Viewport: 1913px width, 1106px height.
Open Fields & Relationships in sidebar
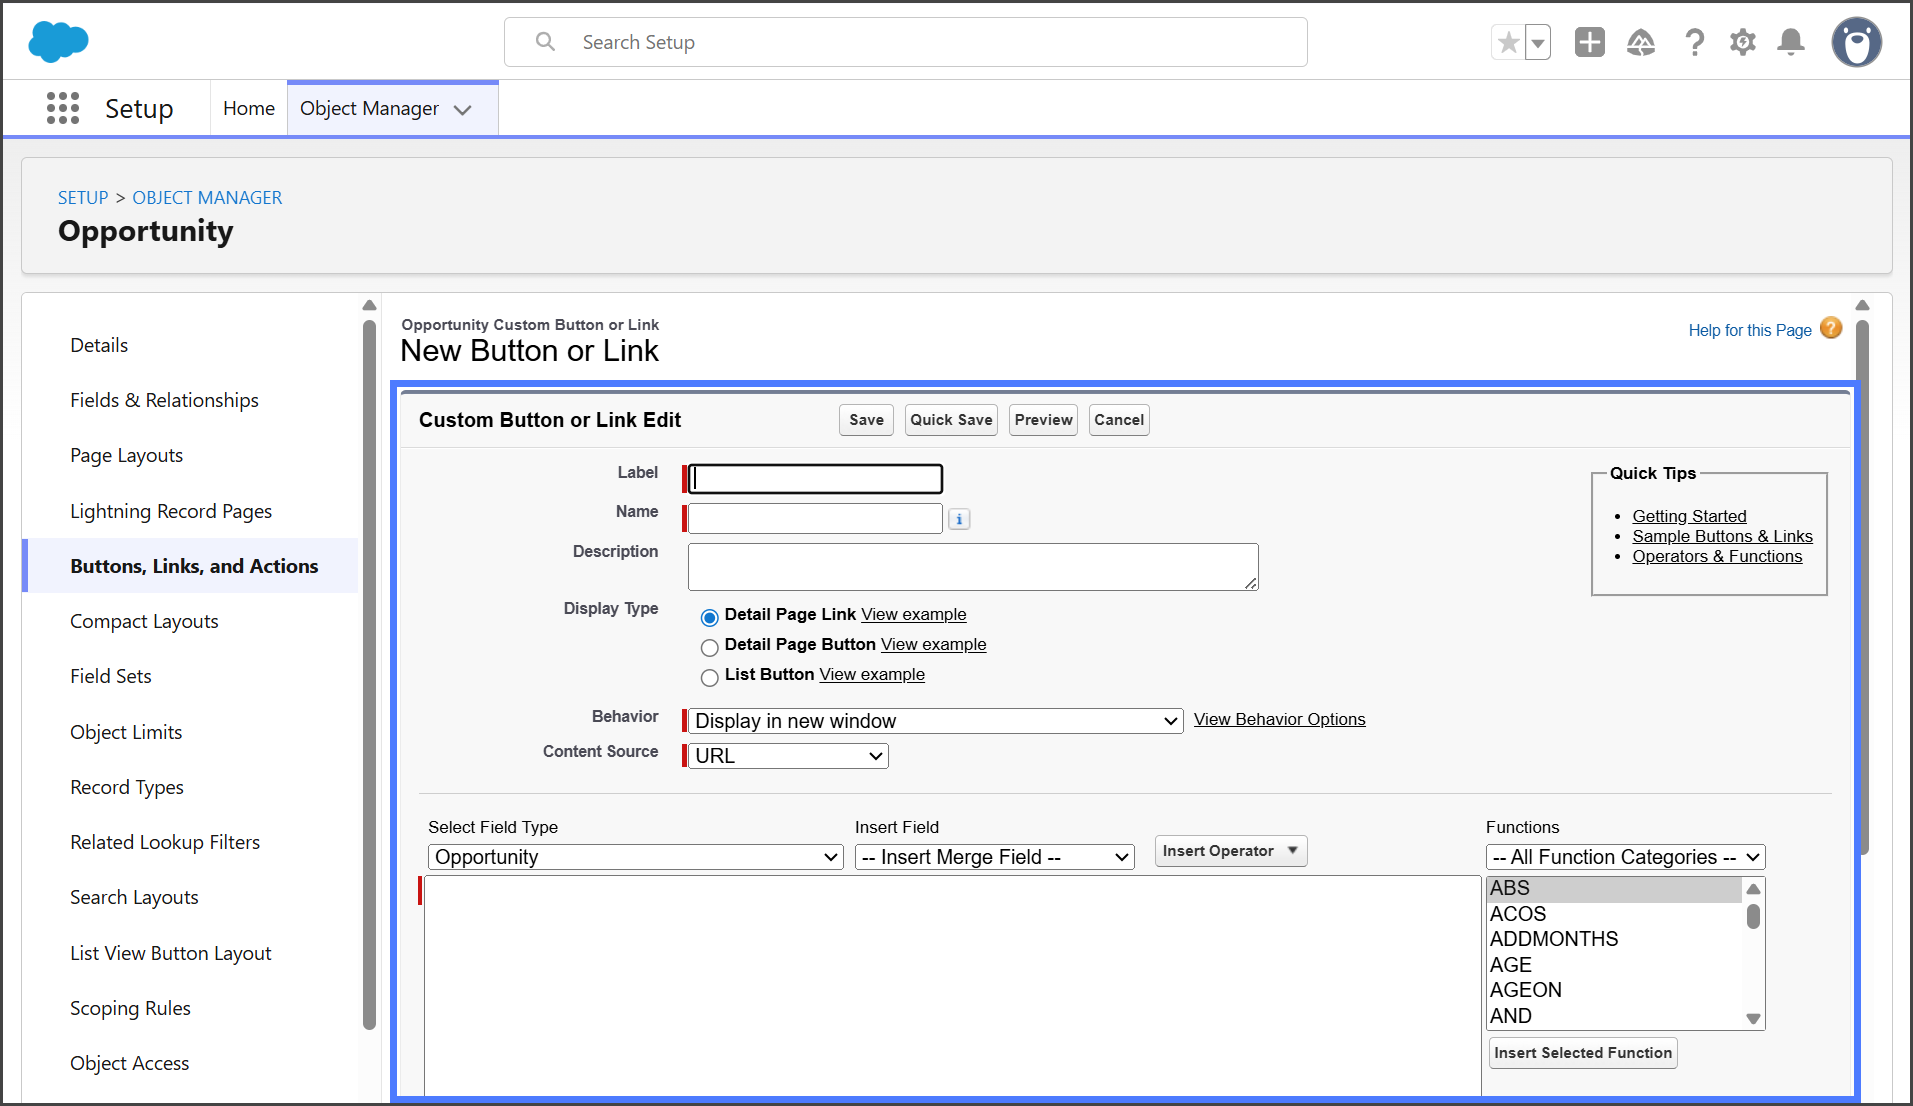(164, 400)
